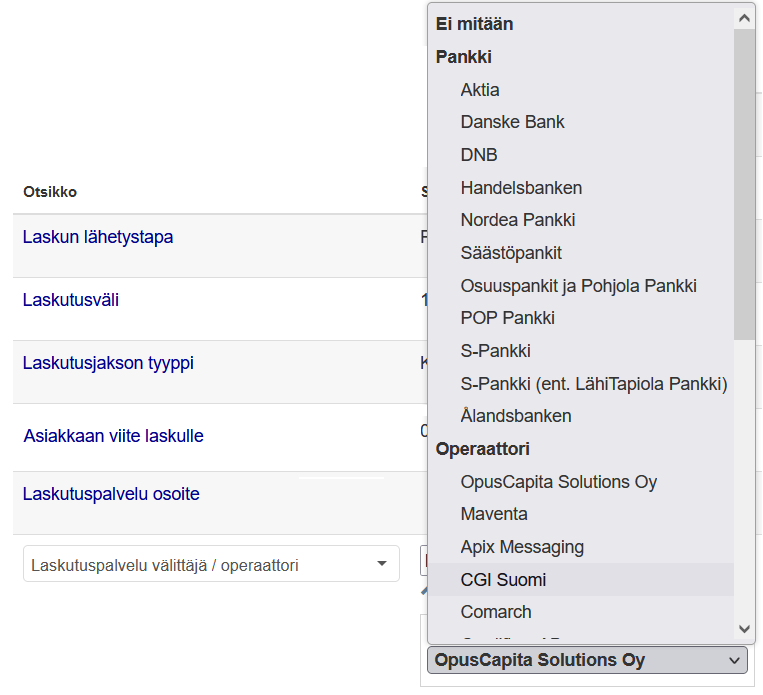The image size is (763, 695).
Task: Open Laskutusjakson tyyppi setting link
Action: point(108,363)
